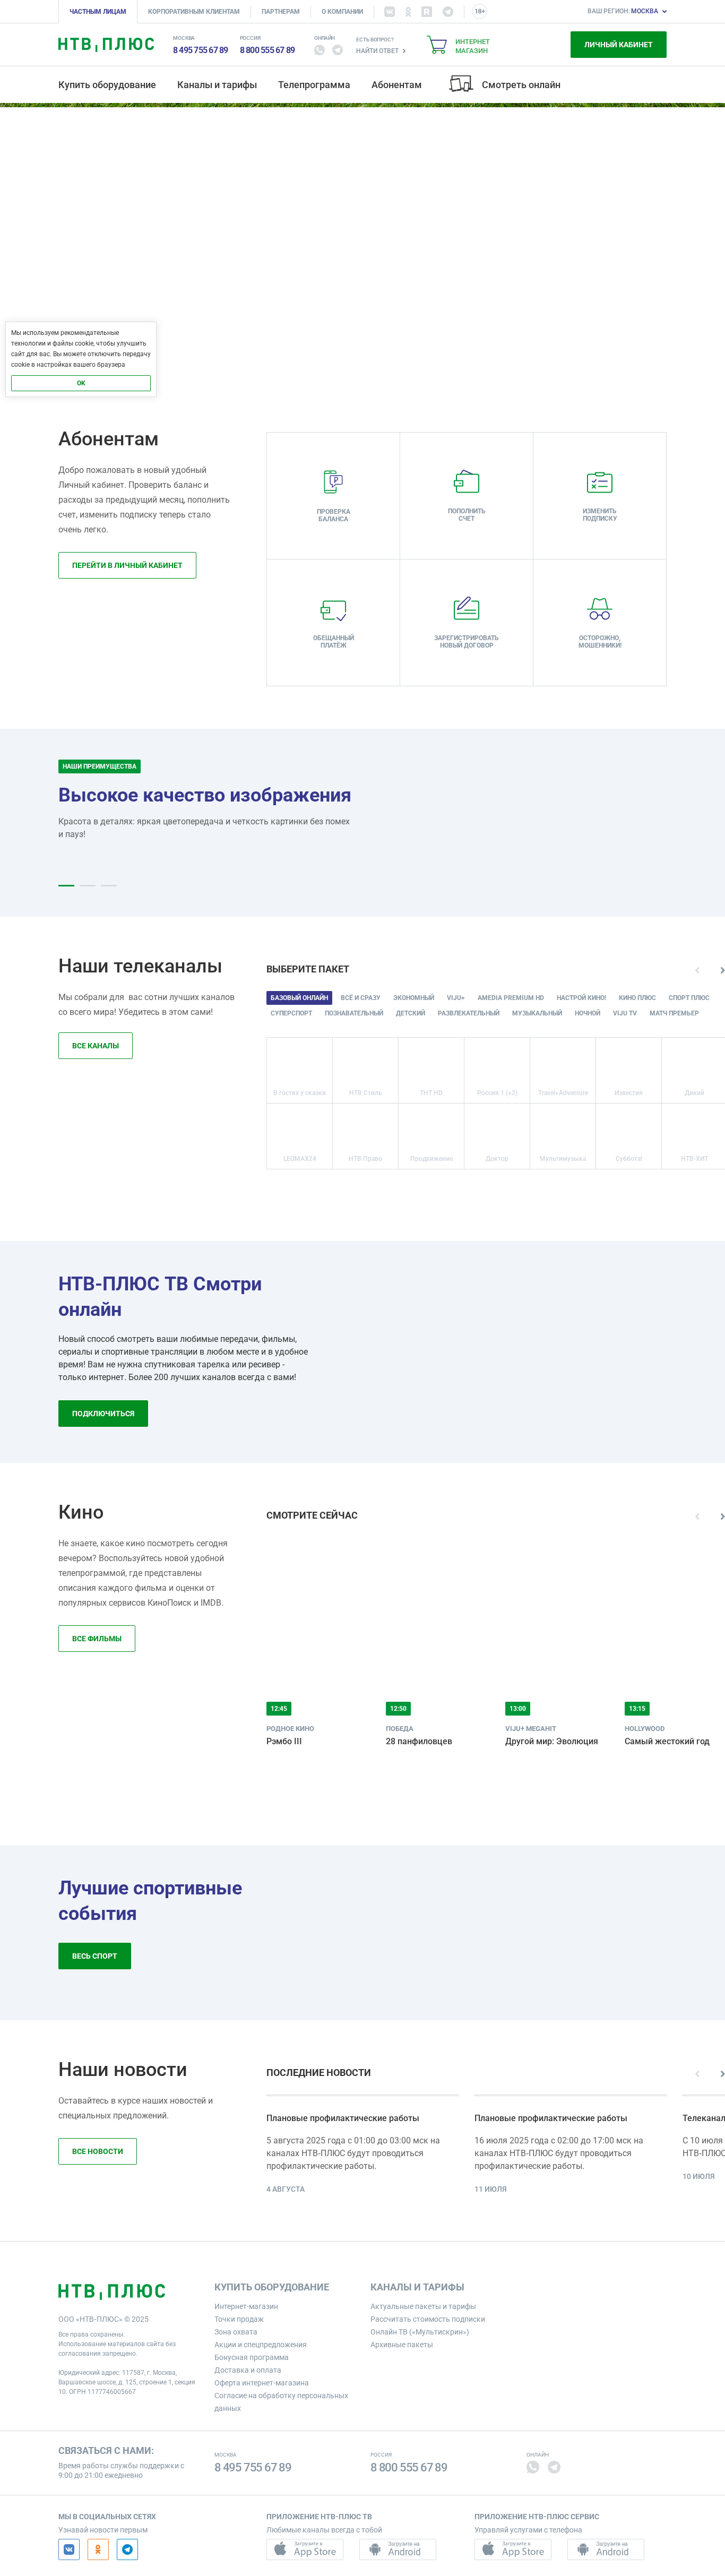Click the Весь спорт button
The width and height of the screenshot is (725, 2576).
pyautogui.click(x=94, y=1956)
